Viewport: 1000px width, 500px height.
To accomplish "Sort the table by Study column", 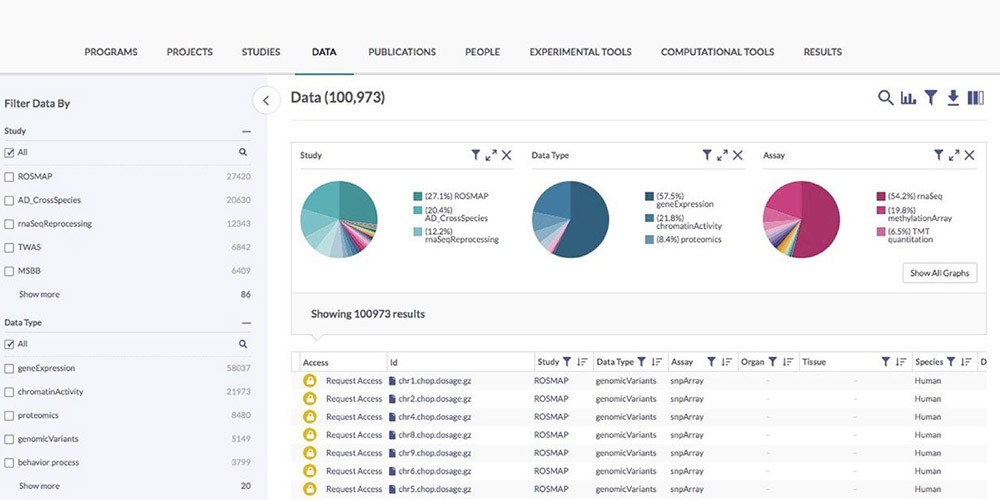I will coord(582,362).
